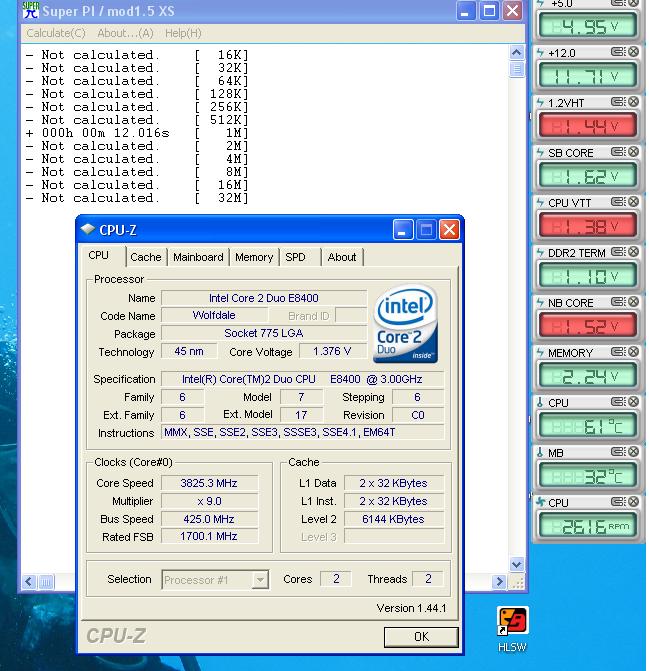Click the 'Intel Core 2 Duo E8400' name field
Viewport: 649px width, 671px height.
pyautogui.click(x=264, y=298)
